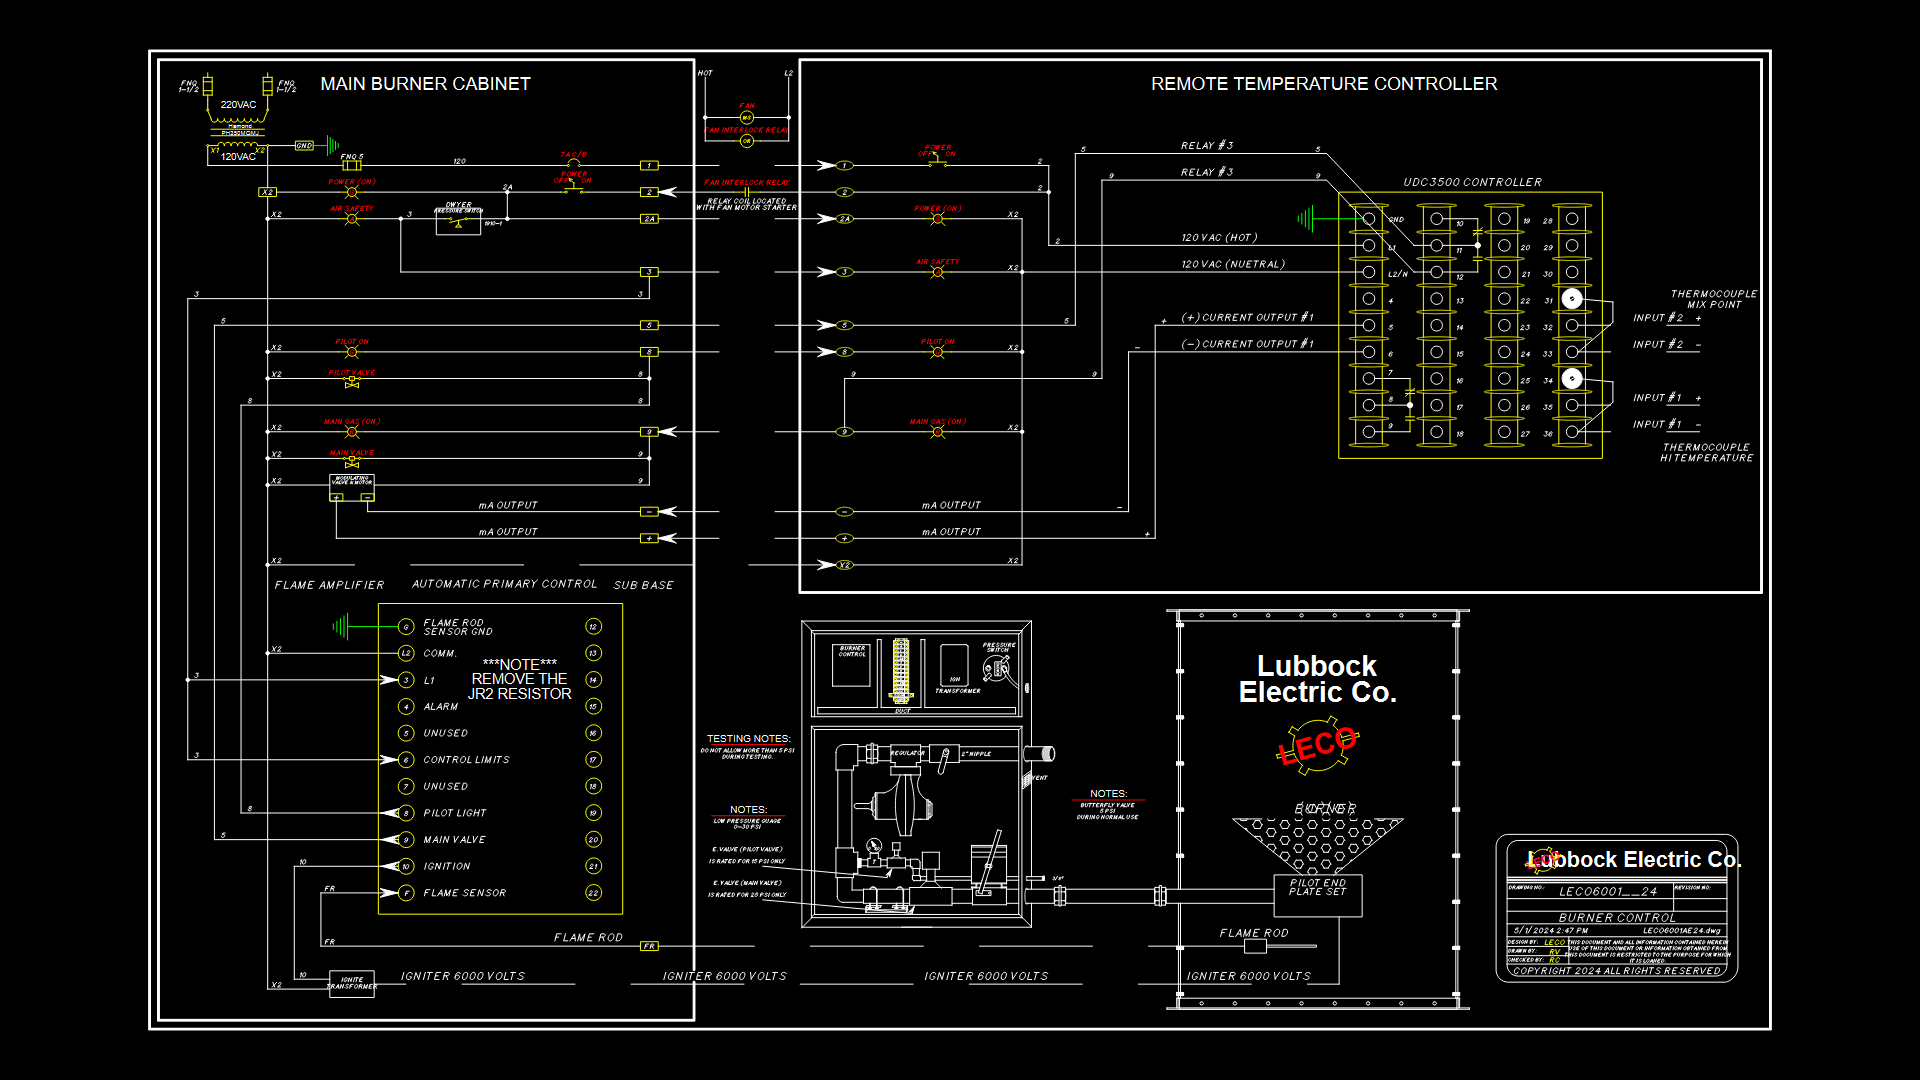Click the INPUT #1 - label
Viewport: 1920px width, 1080px height.
coord(1667,424)
